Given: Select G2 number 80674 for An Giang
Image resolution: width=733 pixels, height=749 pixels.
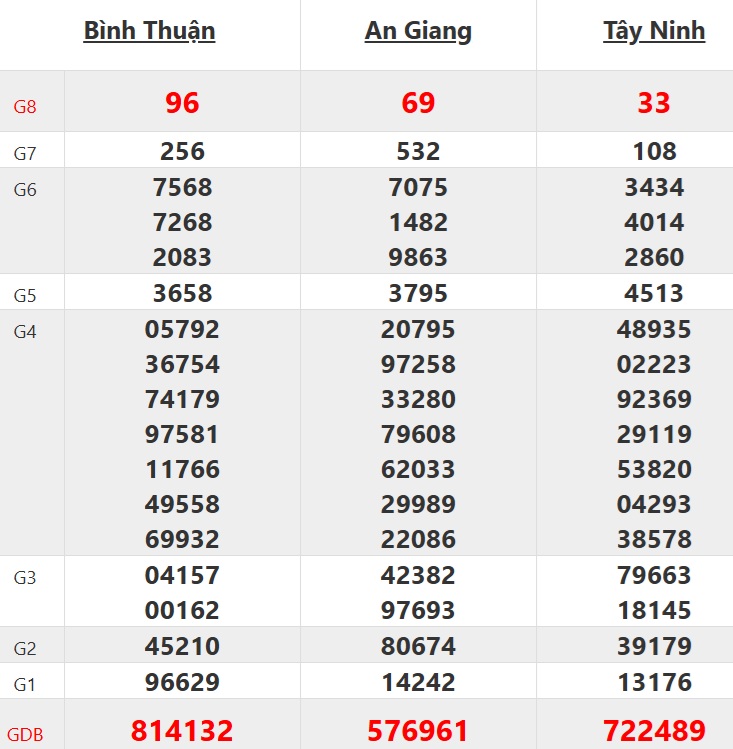Looking at the screenshot, I should [418, 647].
